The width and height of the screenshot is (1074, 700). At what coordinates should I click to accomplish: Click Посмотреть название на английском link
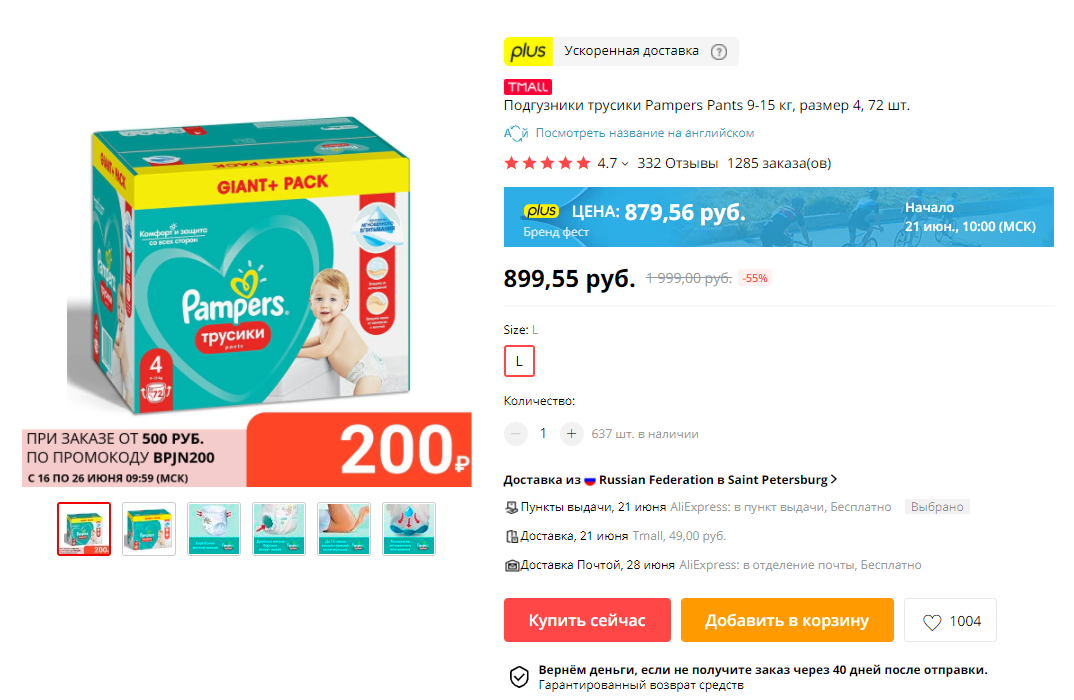pyautogui.click(x=645, y=133)
